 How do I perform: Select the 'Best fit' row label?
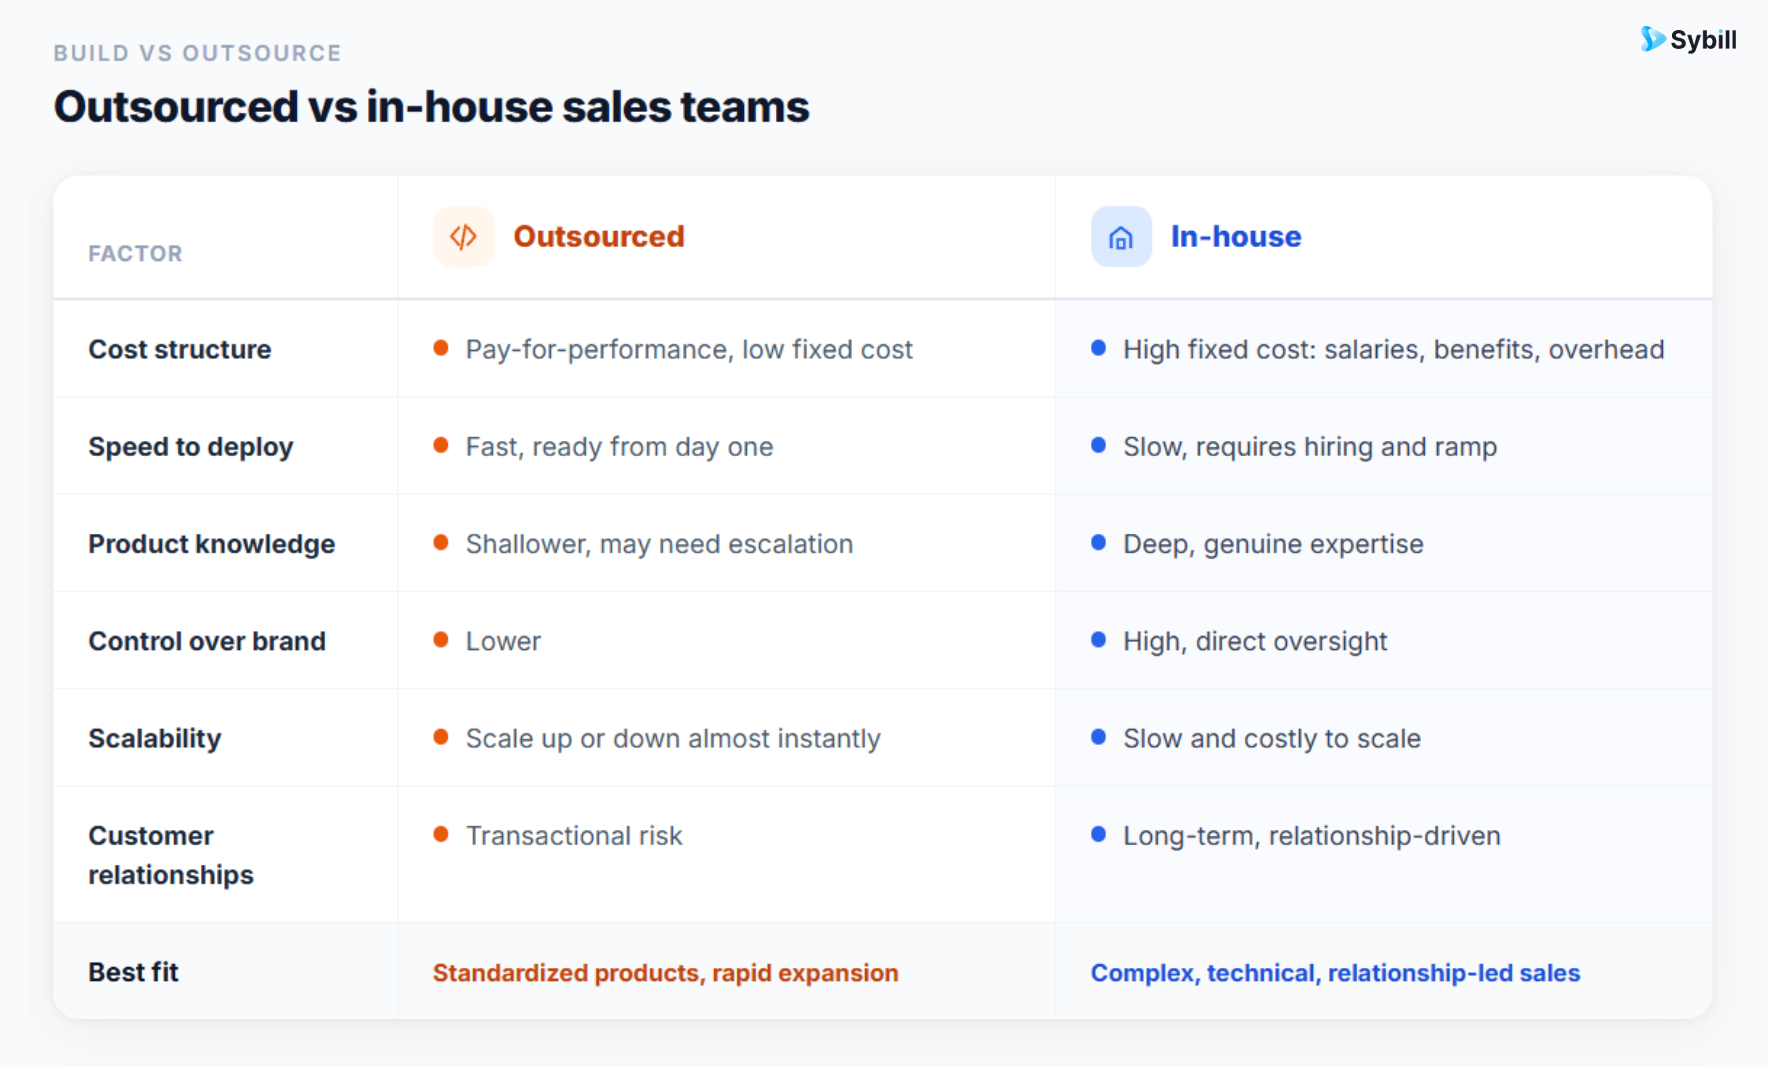tap(133, 972)
